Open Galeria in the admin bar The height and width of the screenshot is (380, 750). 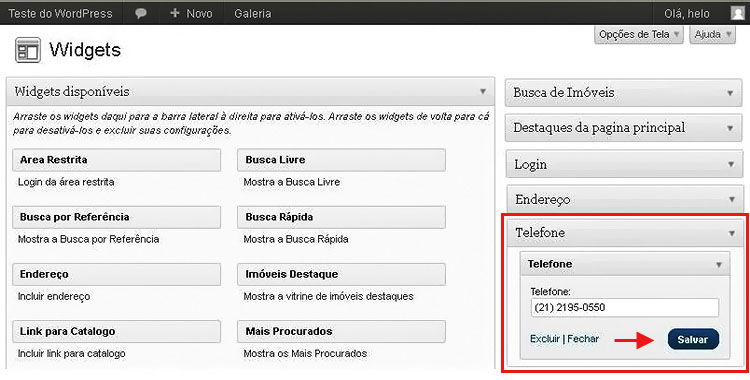click(253, 13)
